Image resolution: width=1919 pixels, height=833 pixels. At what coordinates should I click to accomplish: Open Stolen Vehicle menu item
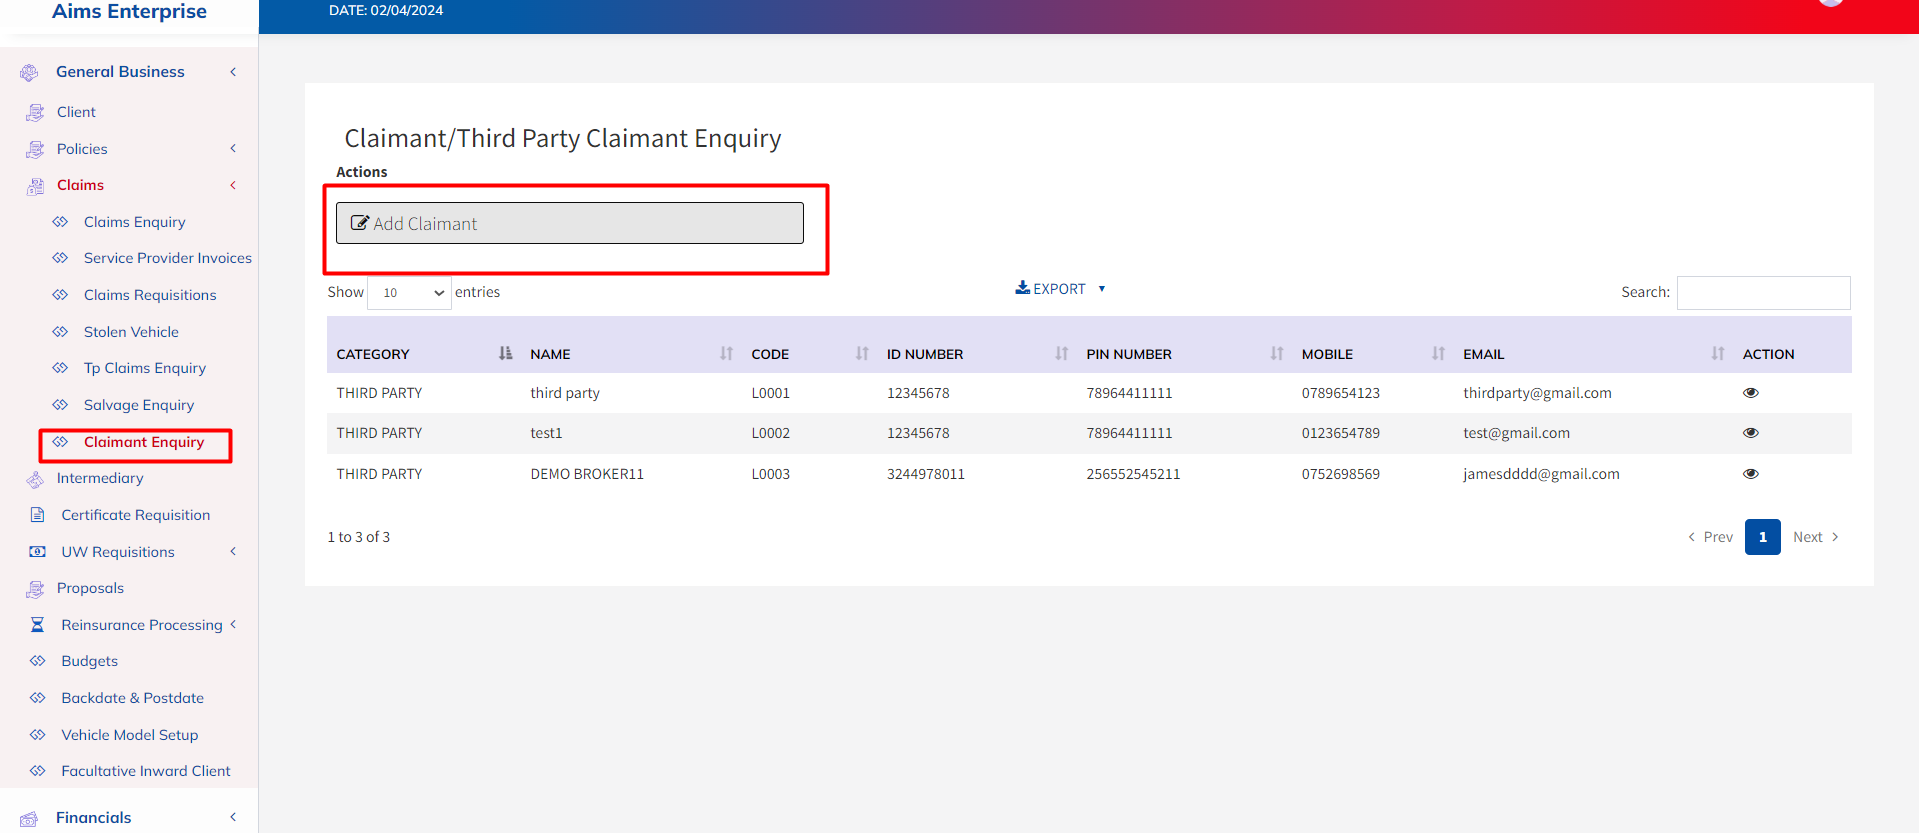pos(131,332)
